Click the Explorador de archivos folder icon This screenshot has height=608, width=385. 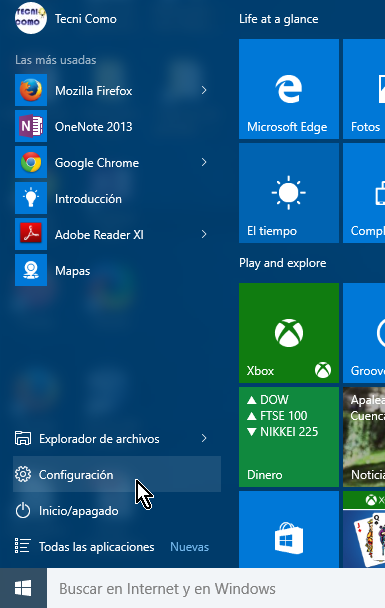23,439
